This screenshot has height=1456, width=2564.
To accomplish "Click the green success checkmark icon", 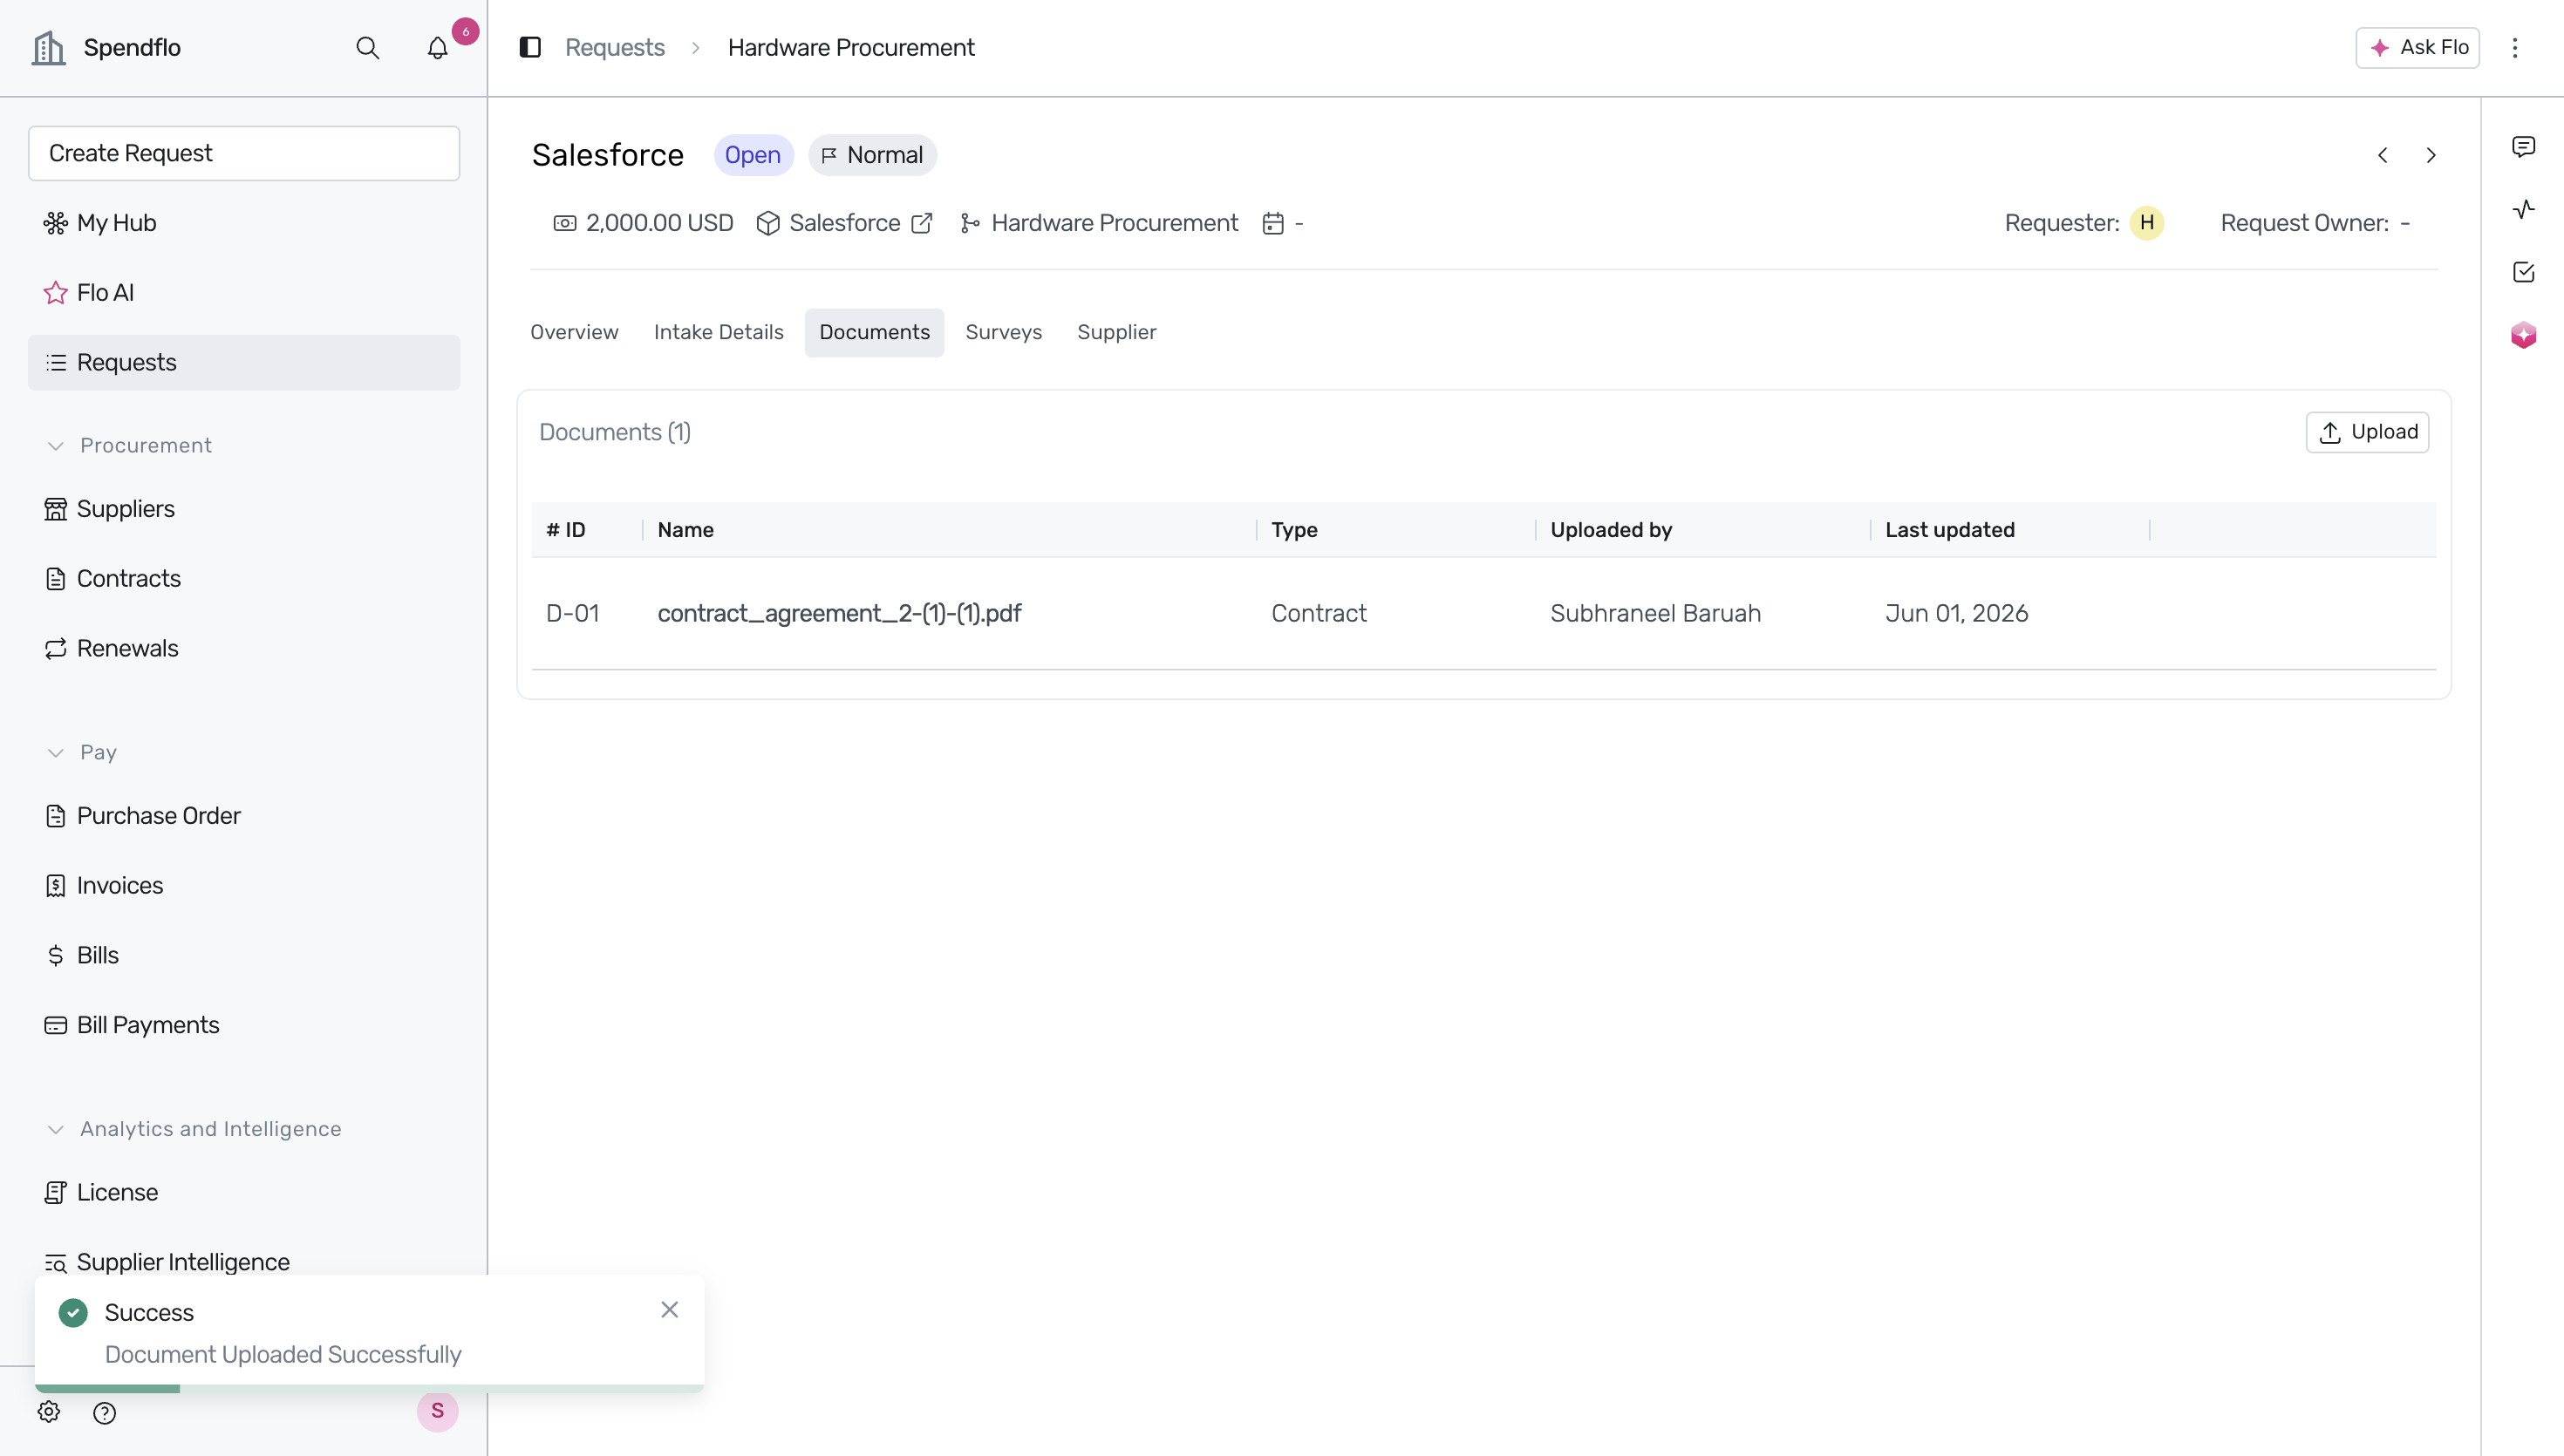I will coord(73,1312).
